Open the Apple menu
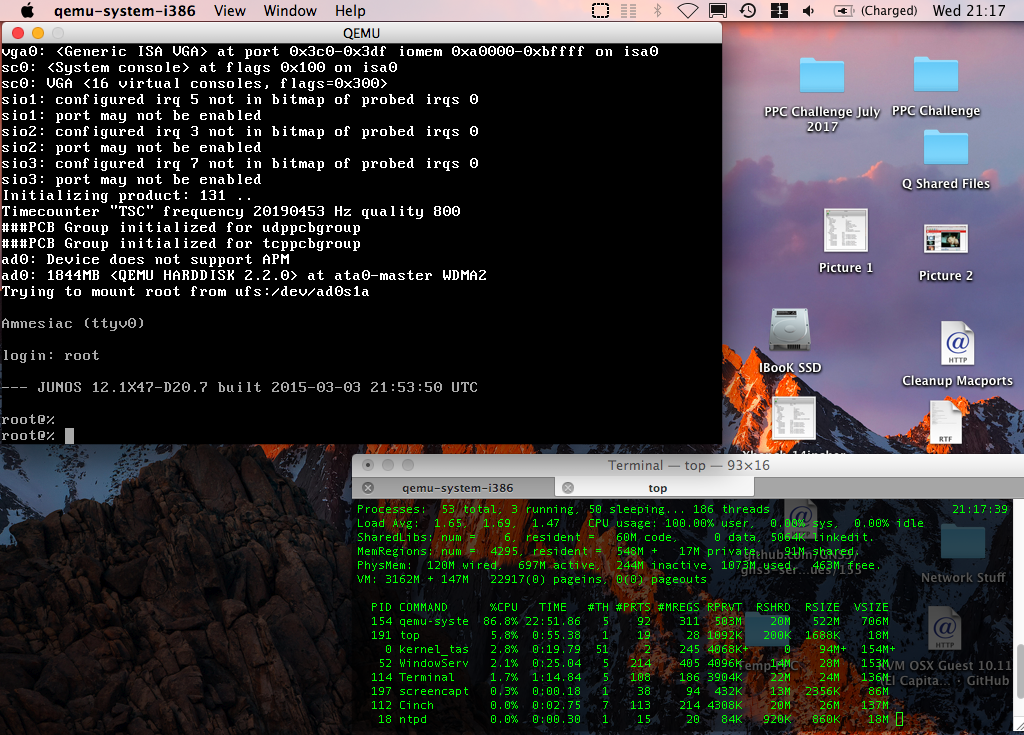1024x735 pixels. click(27, 10)
